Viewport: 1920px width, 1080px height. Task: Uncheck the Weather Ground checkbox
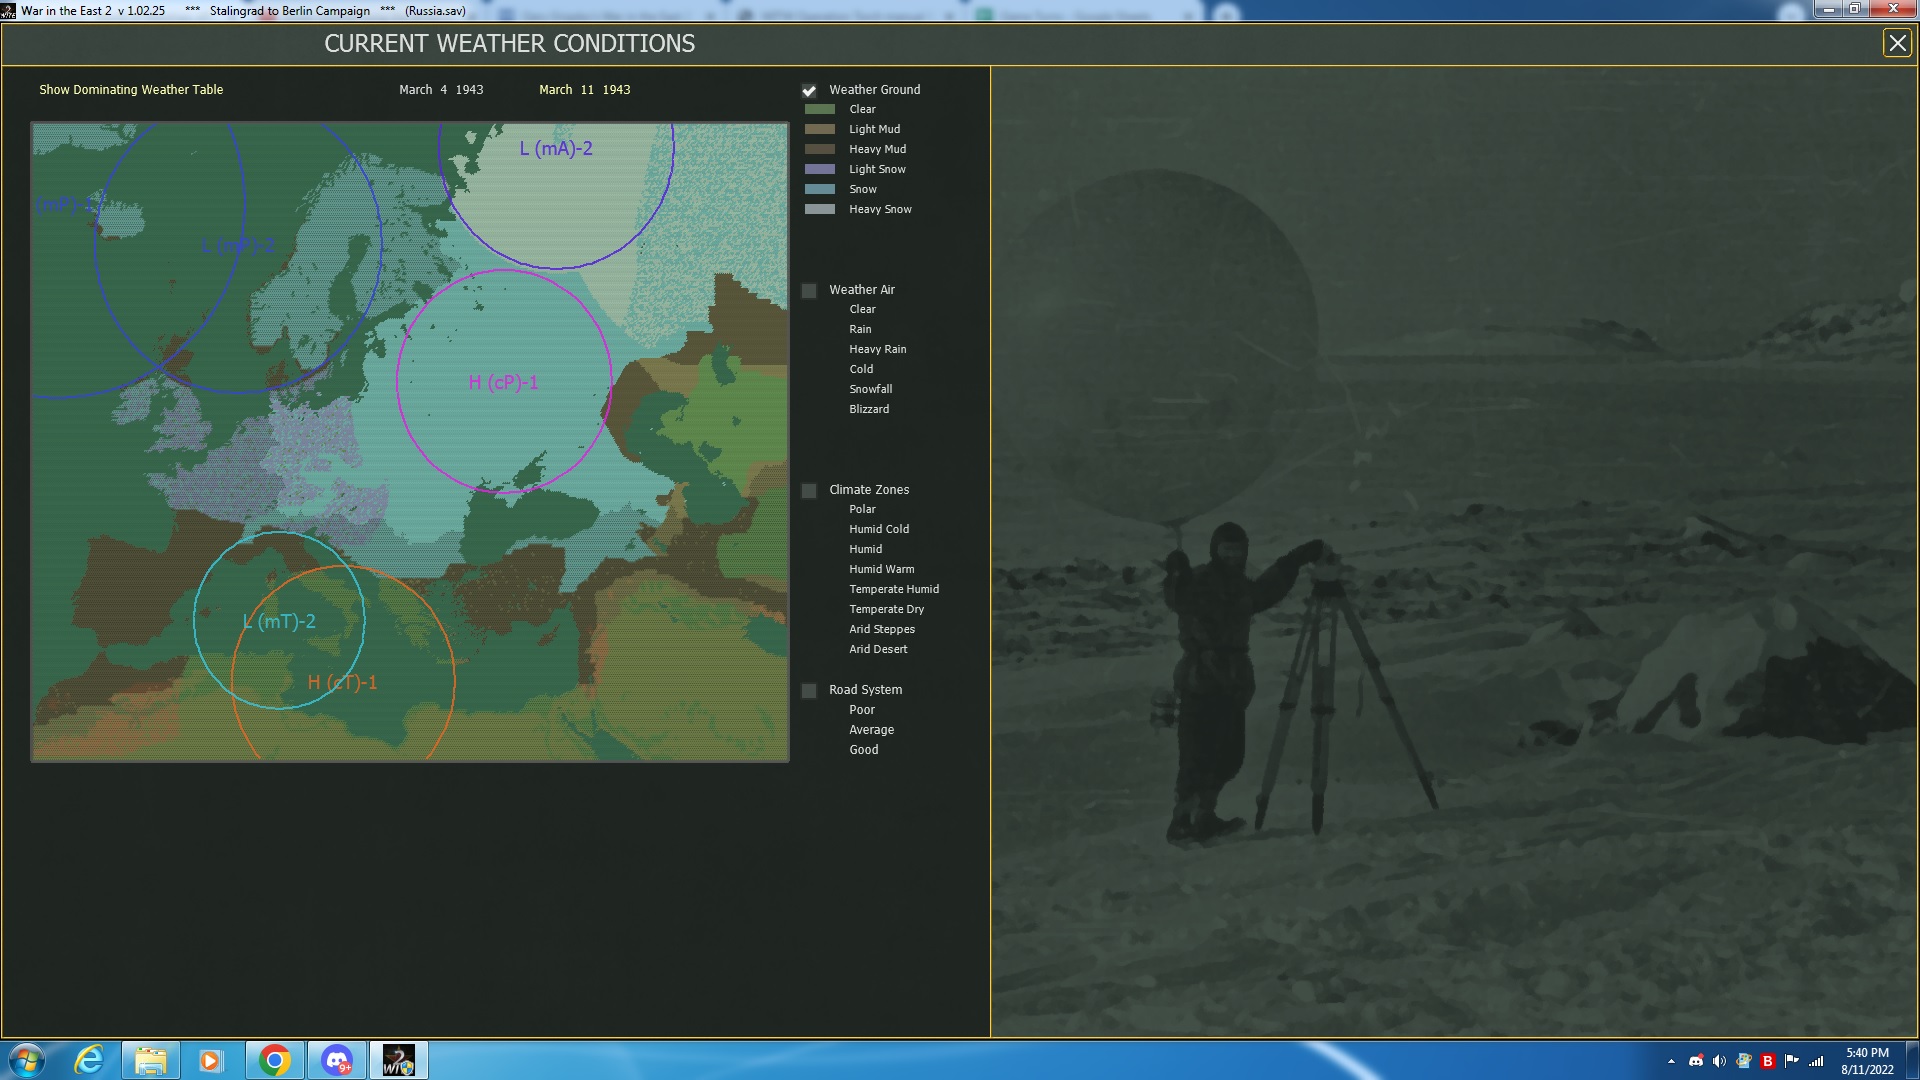click(x=809, y=91)
